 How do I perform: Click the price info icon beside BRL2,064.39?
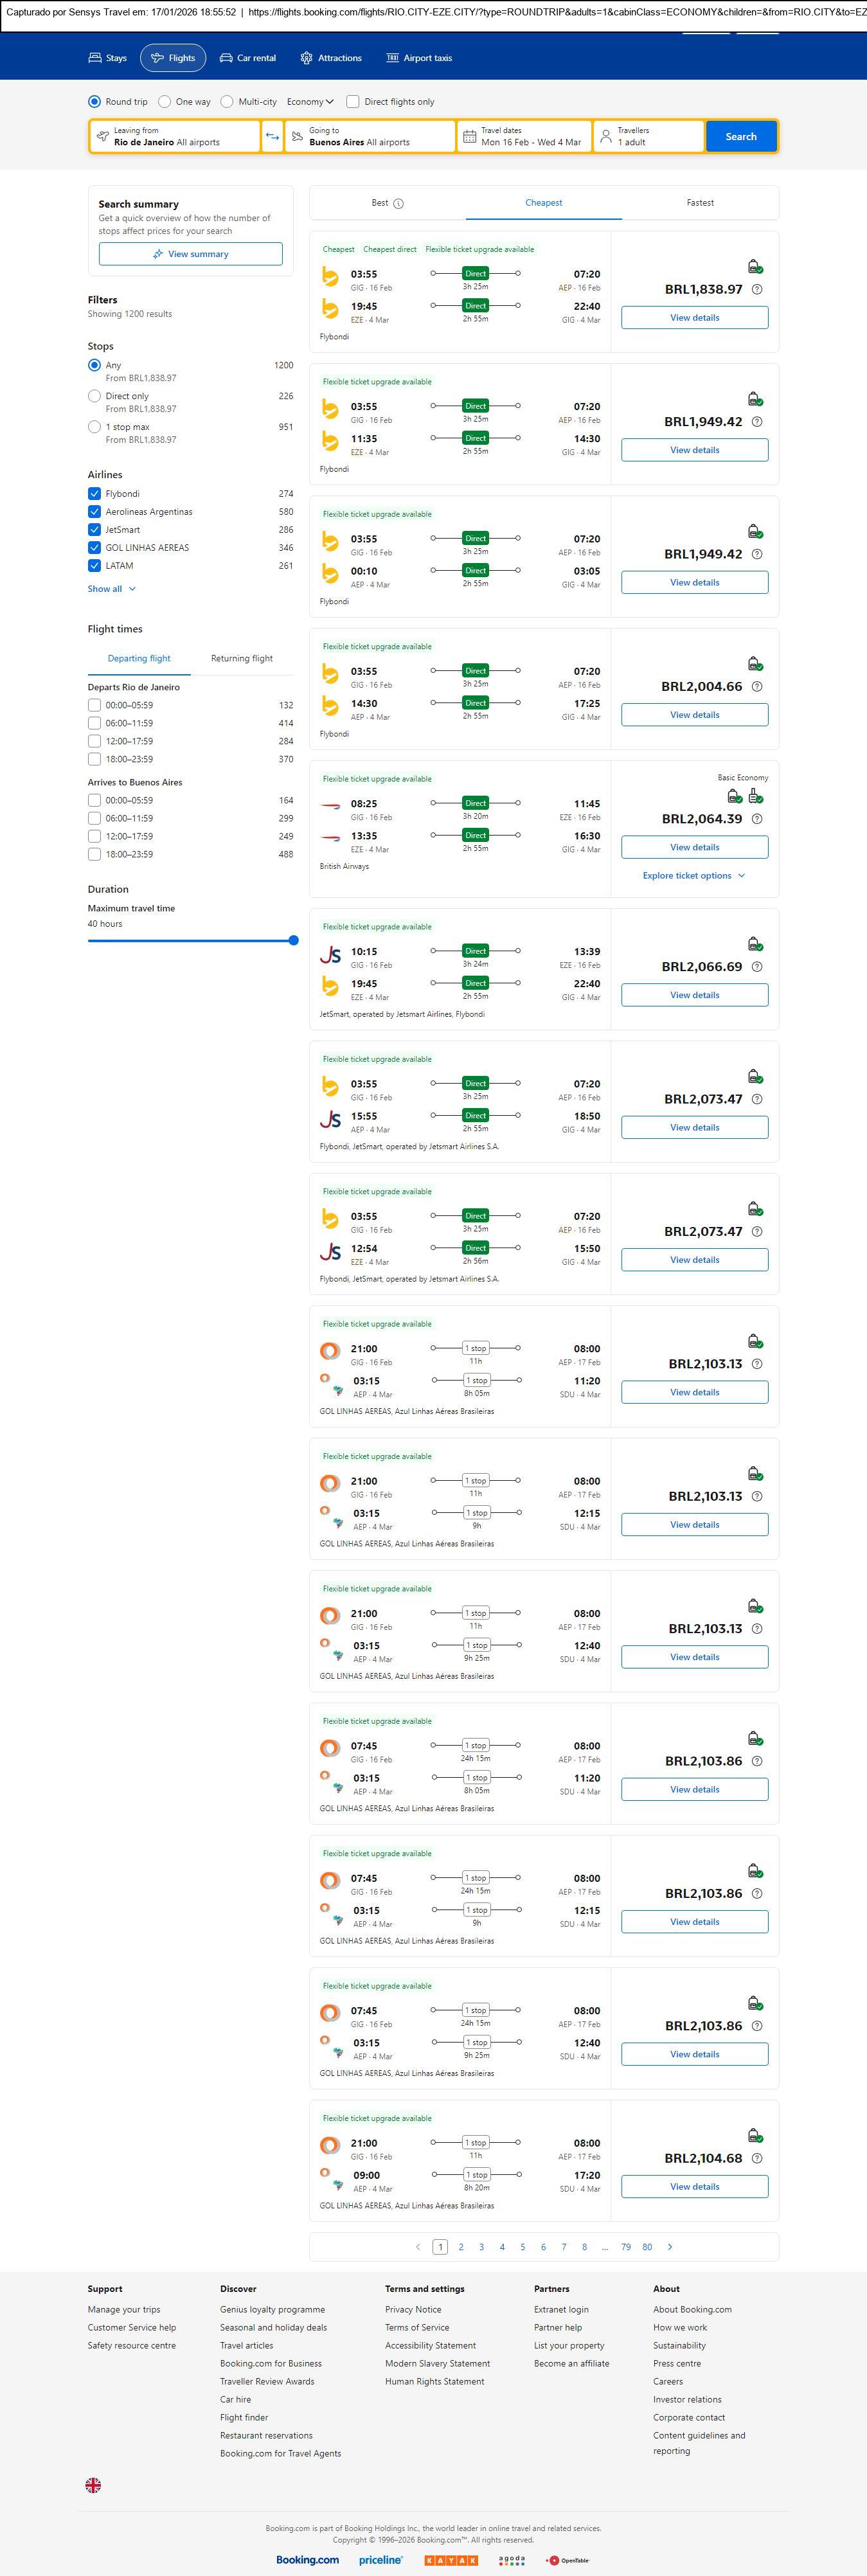click(x=757, y=819)
